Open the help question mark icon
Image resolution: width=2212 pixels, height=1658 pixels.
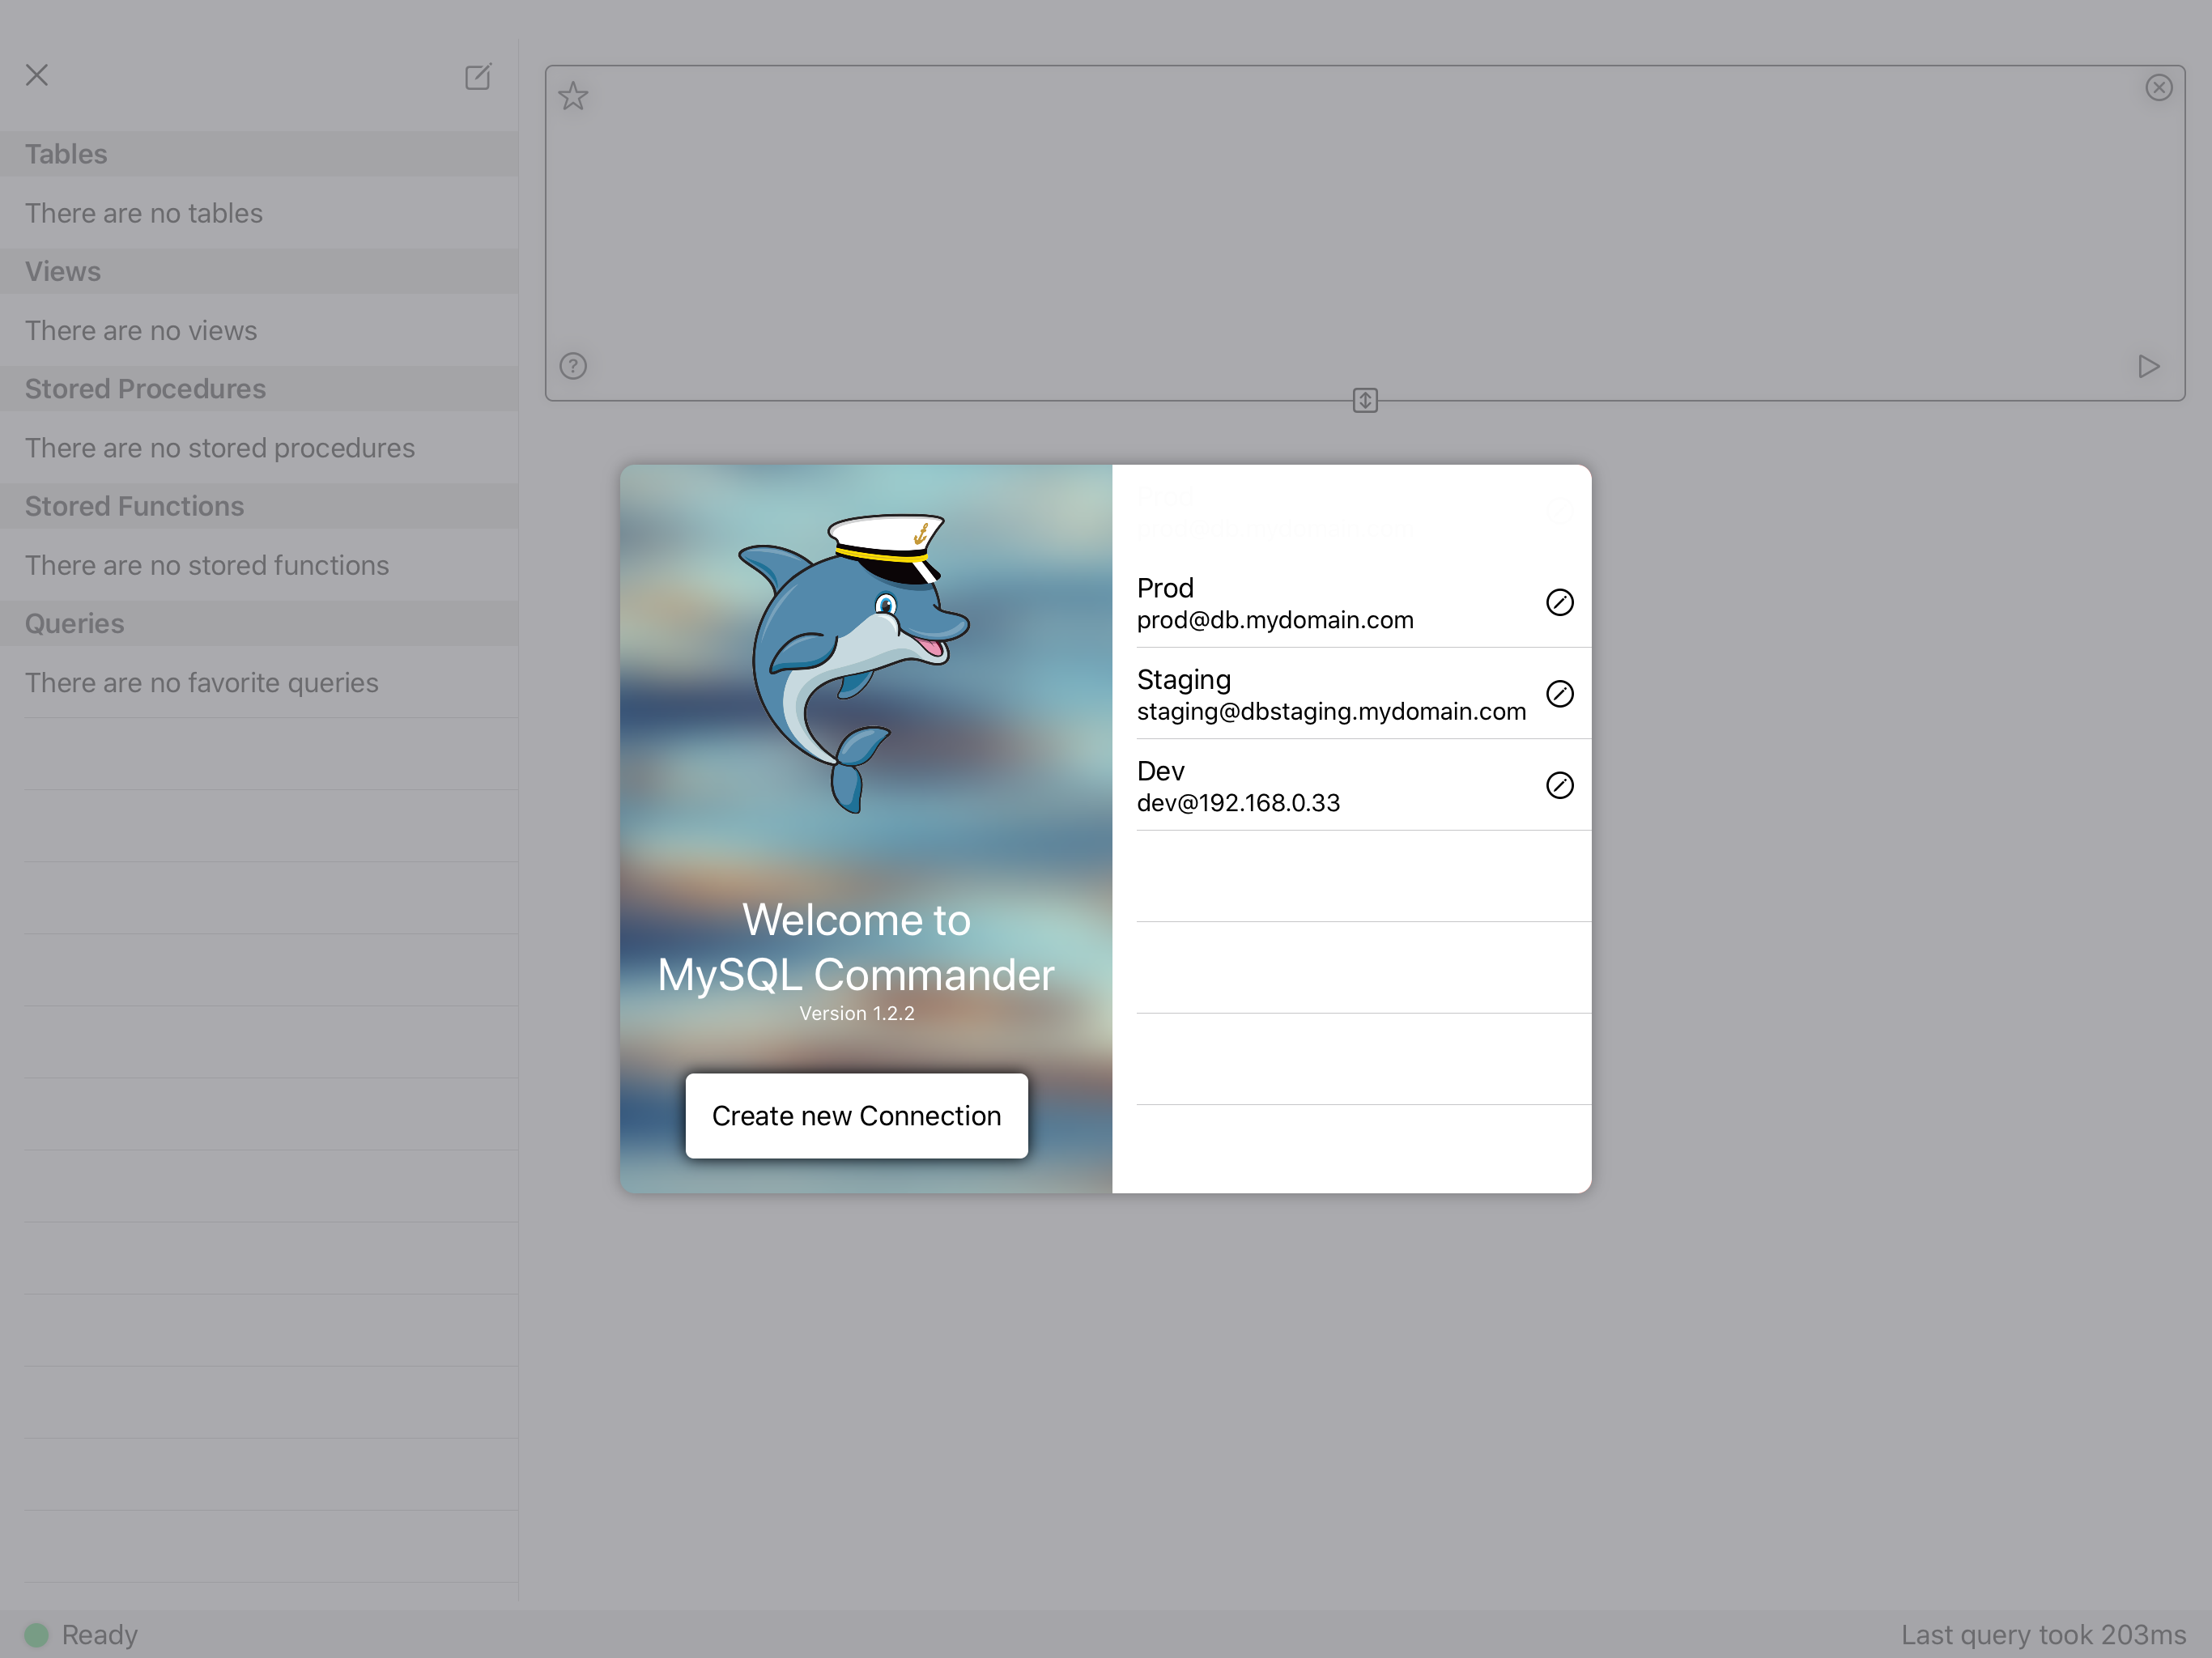coord(573,366)
